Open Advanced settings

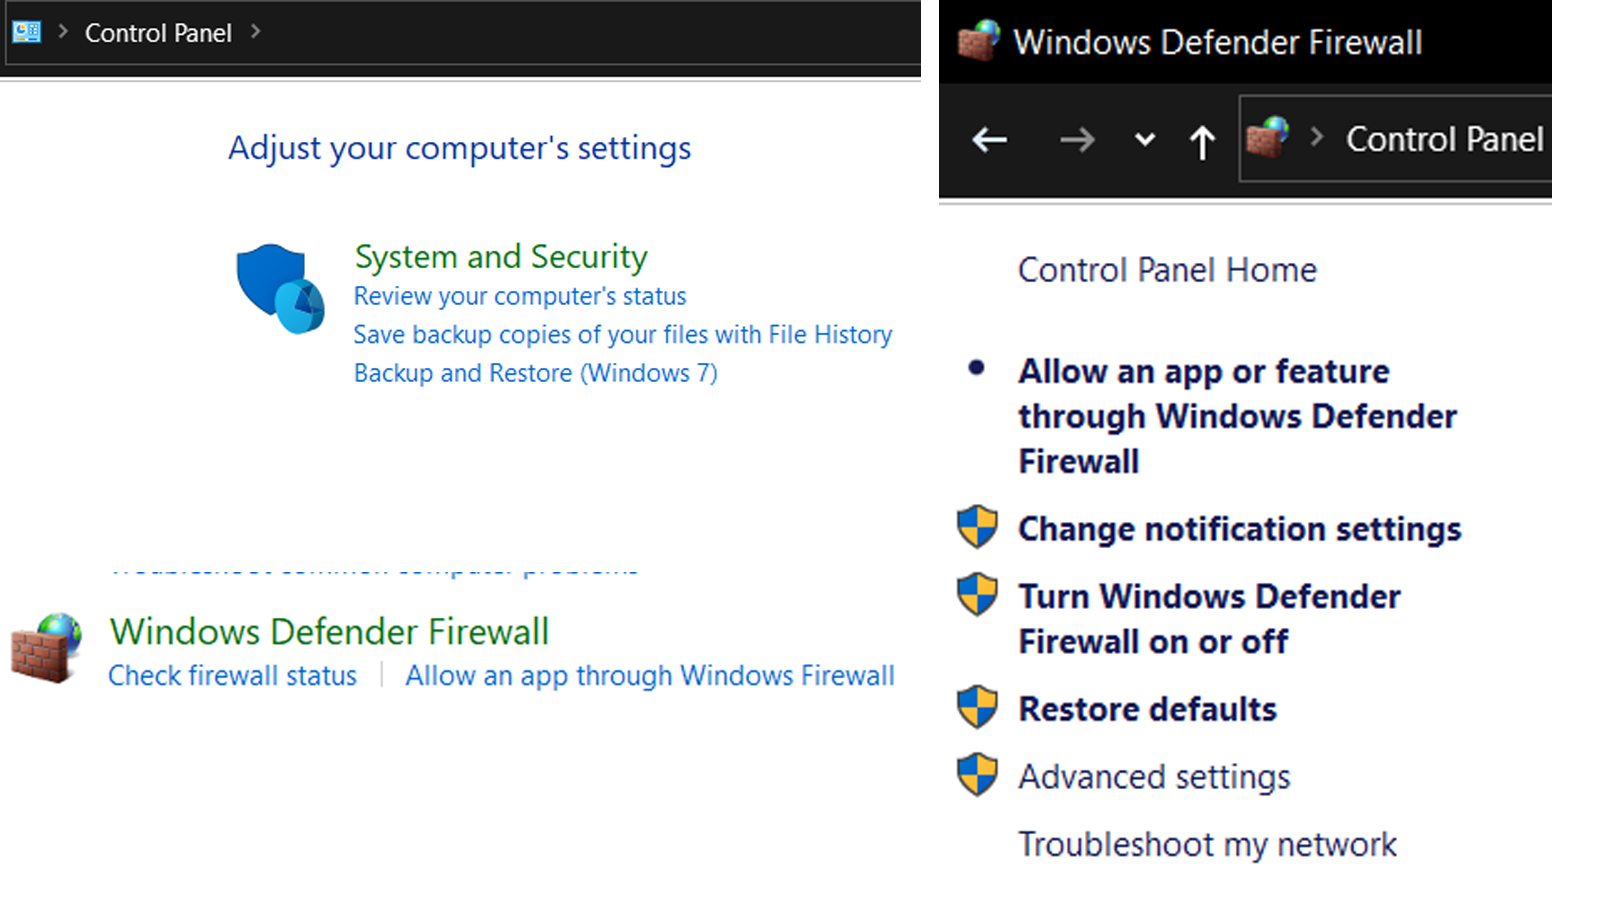pos(1154,777)
